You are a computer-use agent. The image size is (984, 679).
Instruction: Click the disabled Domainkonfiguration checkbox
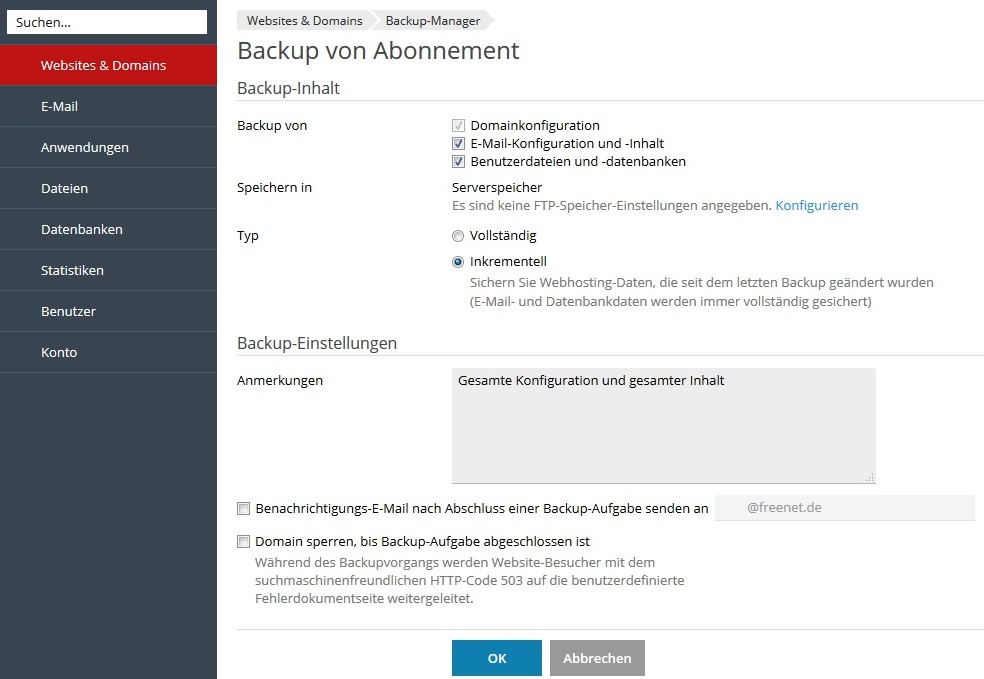[x=458, y=126]
